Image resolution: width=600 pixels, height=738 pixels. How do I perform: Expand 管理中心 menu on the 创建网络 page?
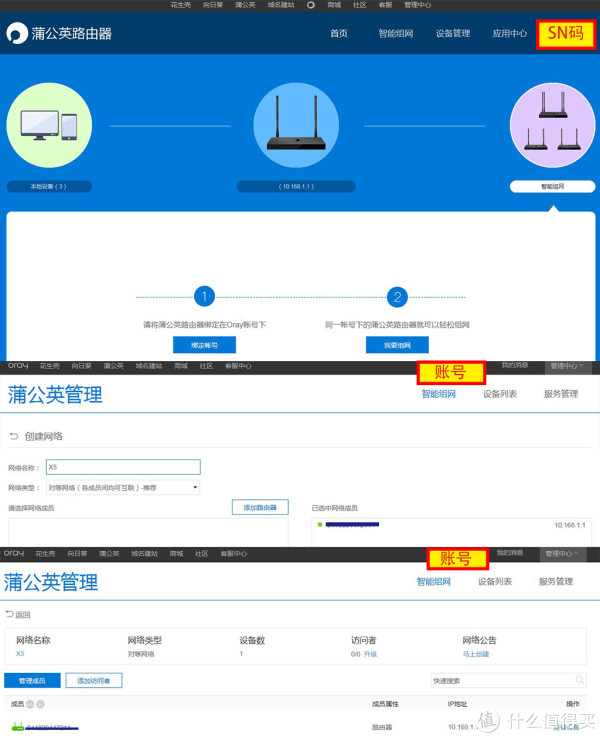(x=567, y=366)
